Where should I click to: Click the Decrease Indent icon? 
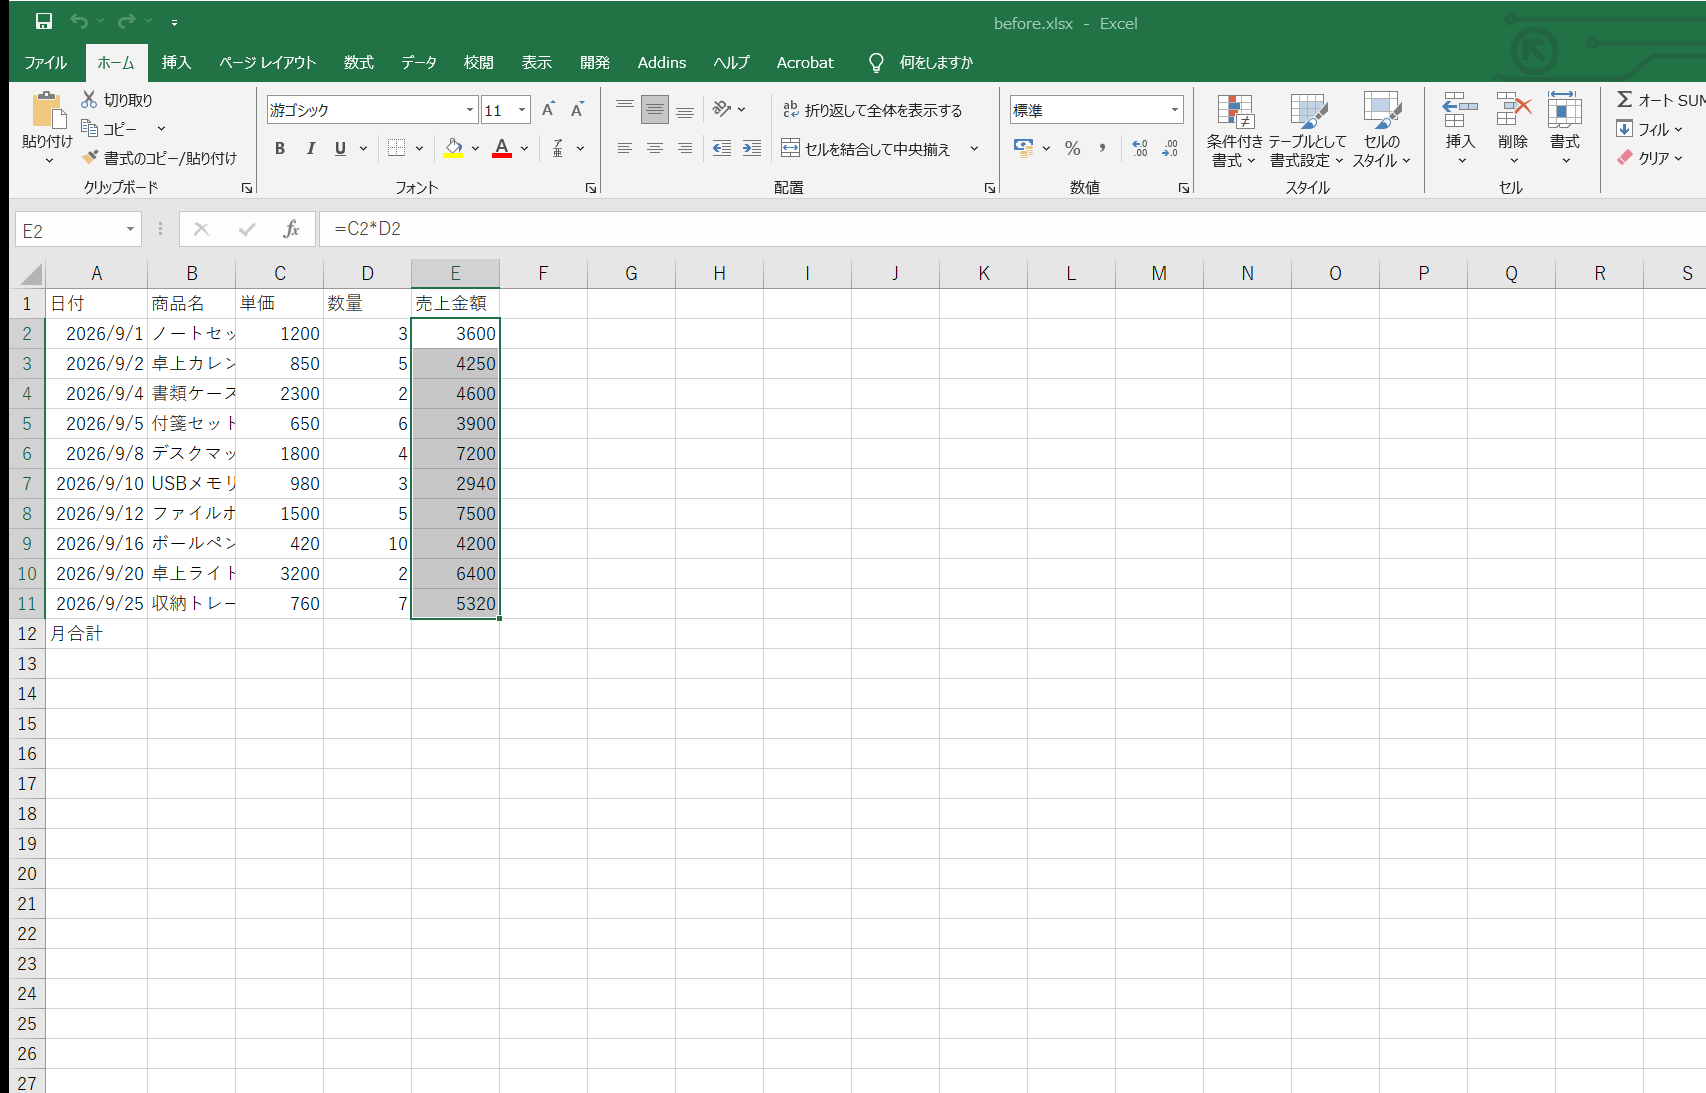[x=722, y=148]
